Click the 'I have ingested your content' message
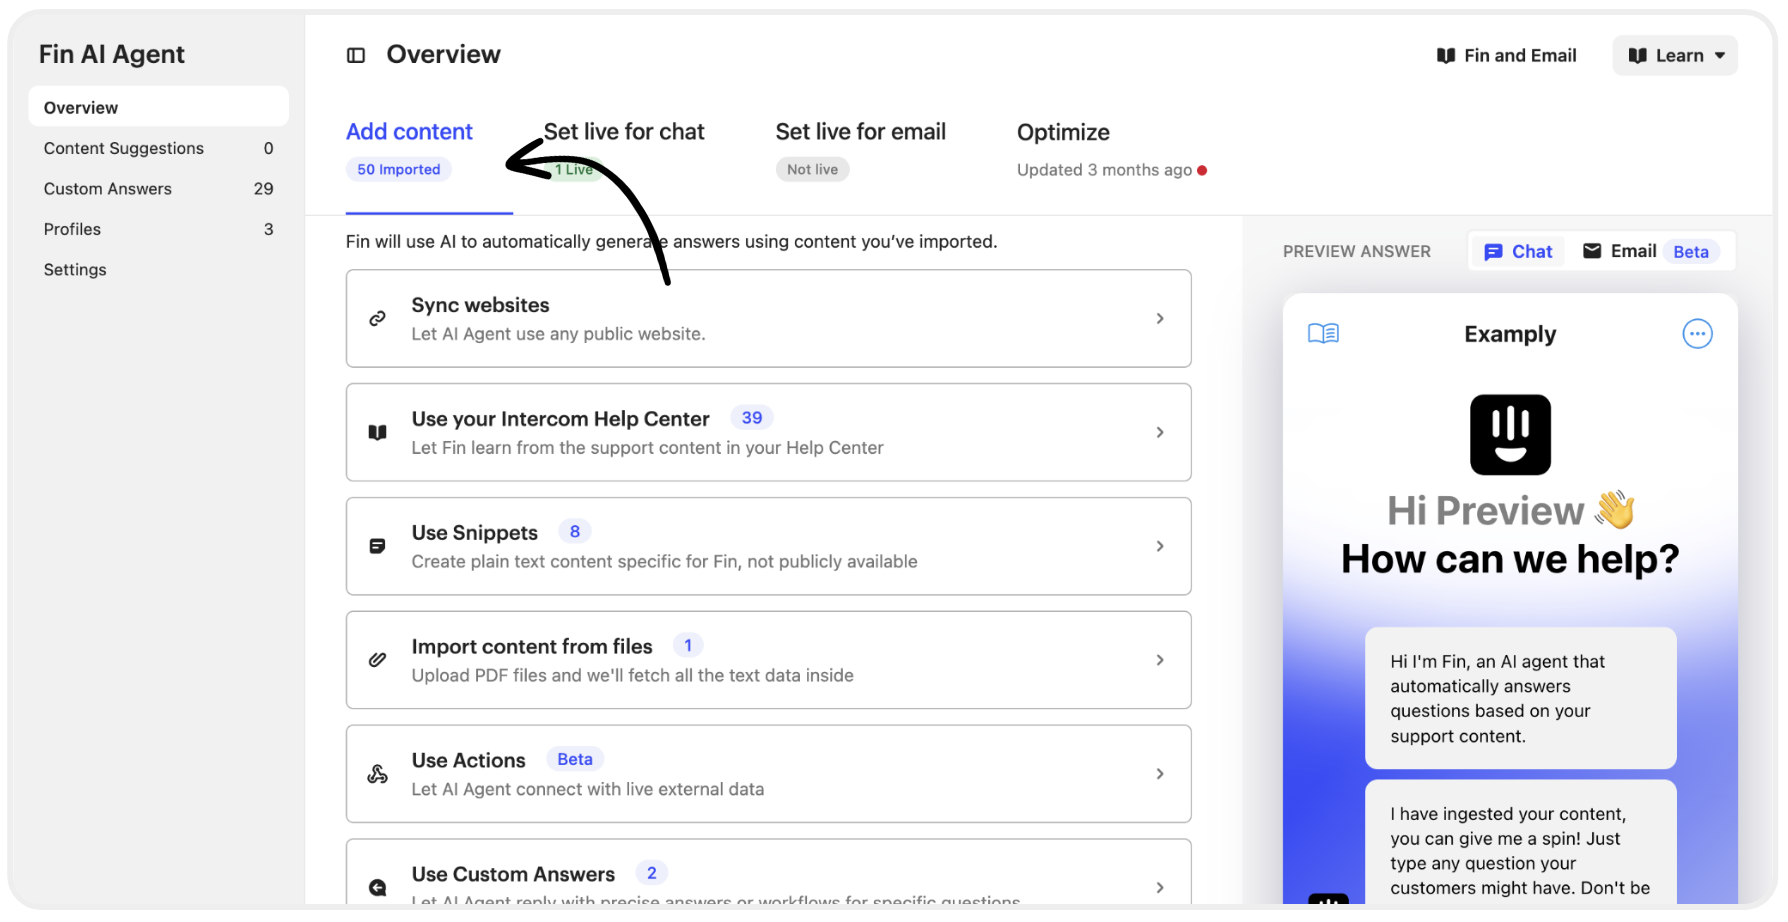The height and width of the screenshot is (922, 1788). click(x=1520, y=842)
